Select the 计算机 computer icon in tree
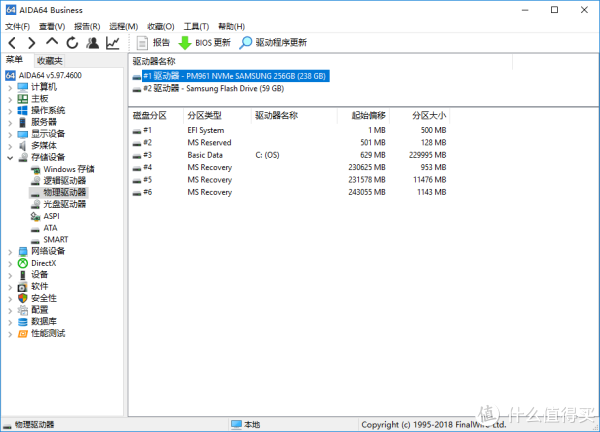Screen dimensions: 600x432 [x=23, y=87]
